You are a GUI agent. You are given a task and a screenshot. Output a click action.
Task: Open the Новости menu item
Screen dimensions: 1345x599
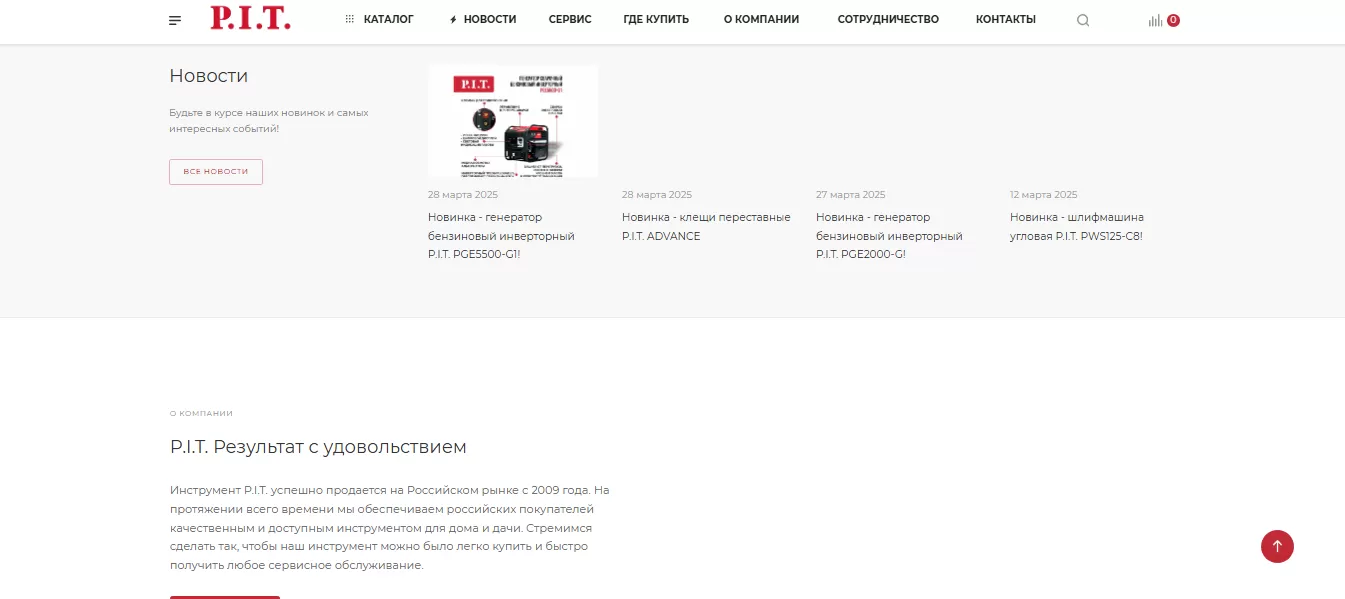point(490,19)
